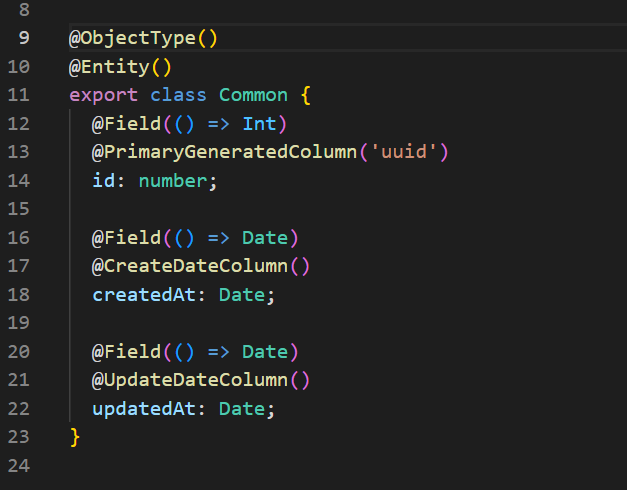Click @Field decorator on line 16
The height and width of the screenshot is (490, 627).
(x=126, y=238)
